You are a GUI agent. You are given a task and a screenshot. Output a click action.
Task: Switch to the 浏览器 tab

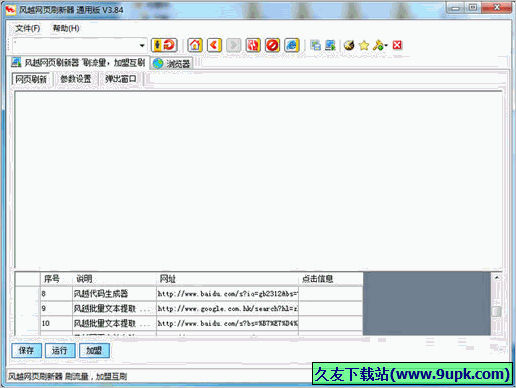[172, 63]
